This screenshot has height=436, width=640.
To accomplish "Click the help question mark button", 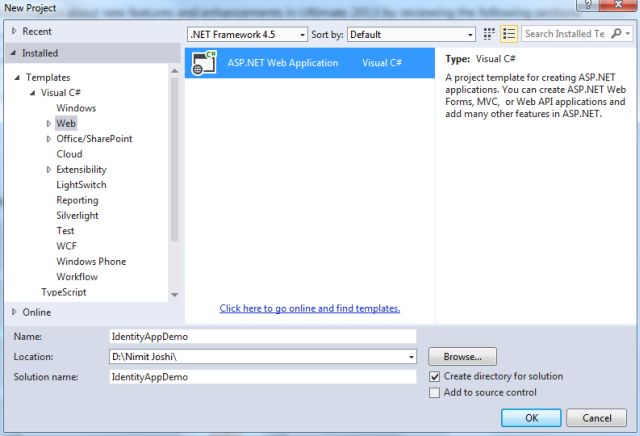I will point(588,5).
